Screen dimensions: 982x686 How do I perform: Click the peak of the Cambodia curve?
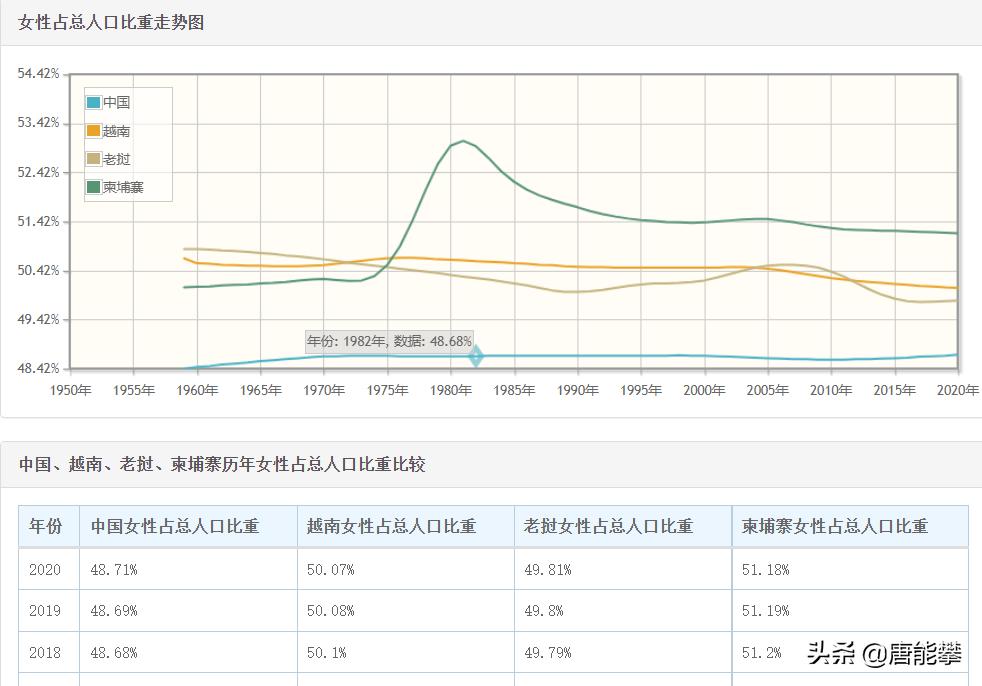tap(461, 142)
